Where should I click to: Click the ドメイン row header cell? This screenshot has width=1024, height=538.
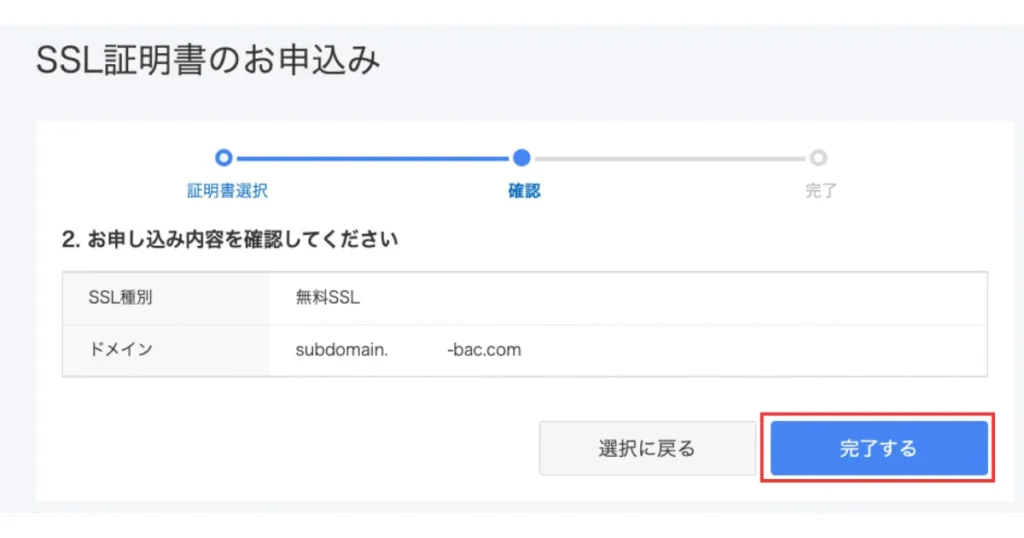(166, 350)
